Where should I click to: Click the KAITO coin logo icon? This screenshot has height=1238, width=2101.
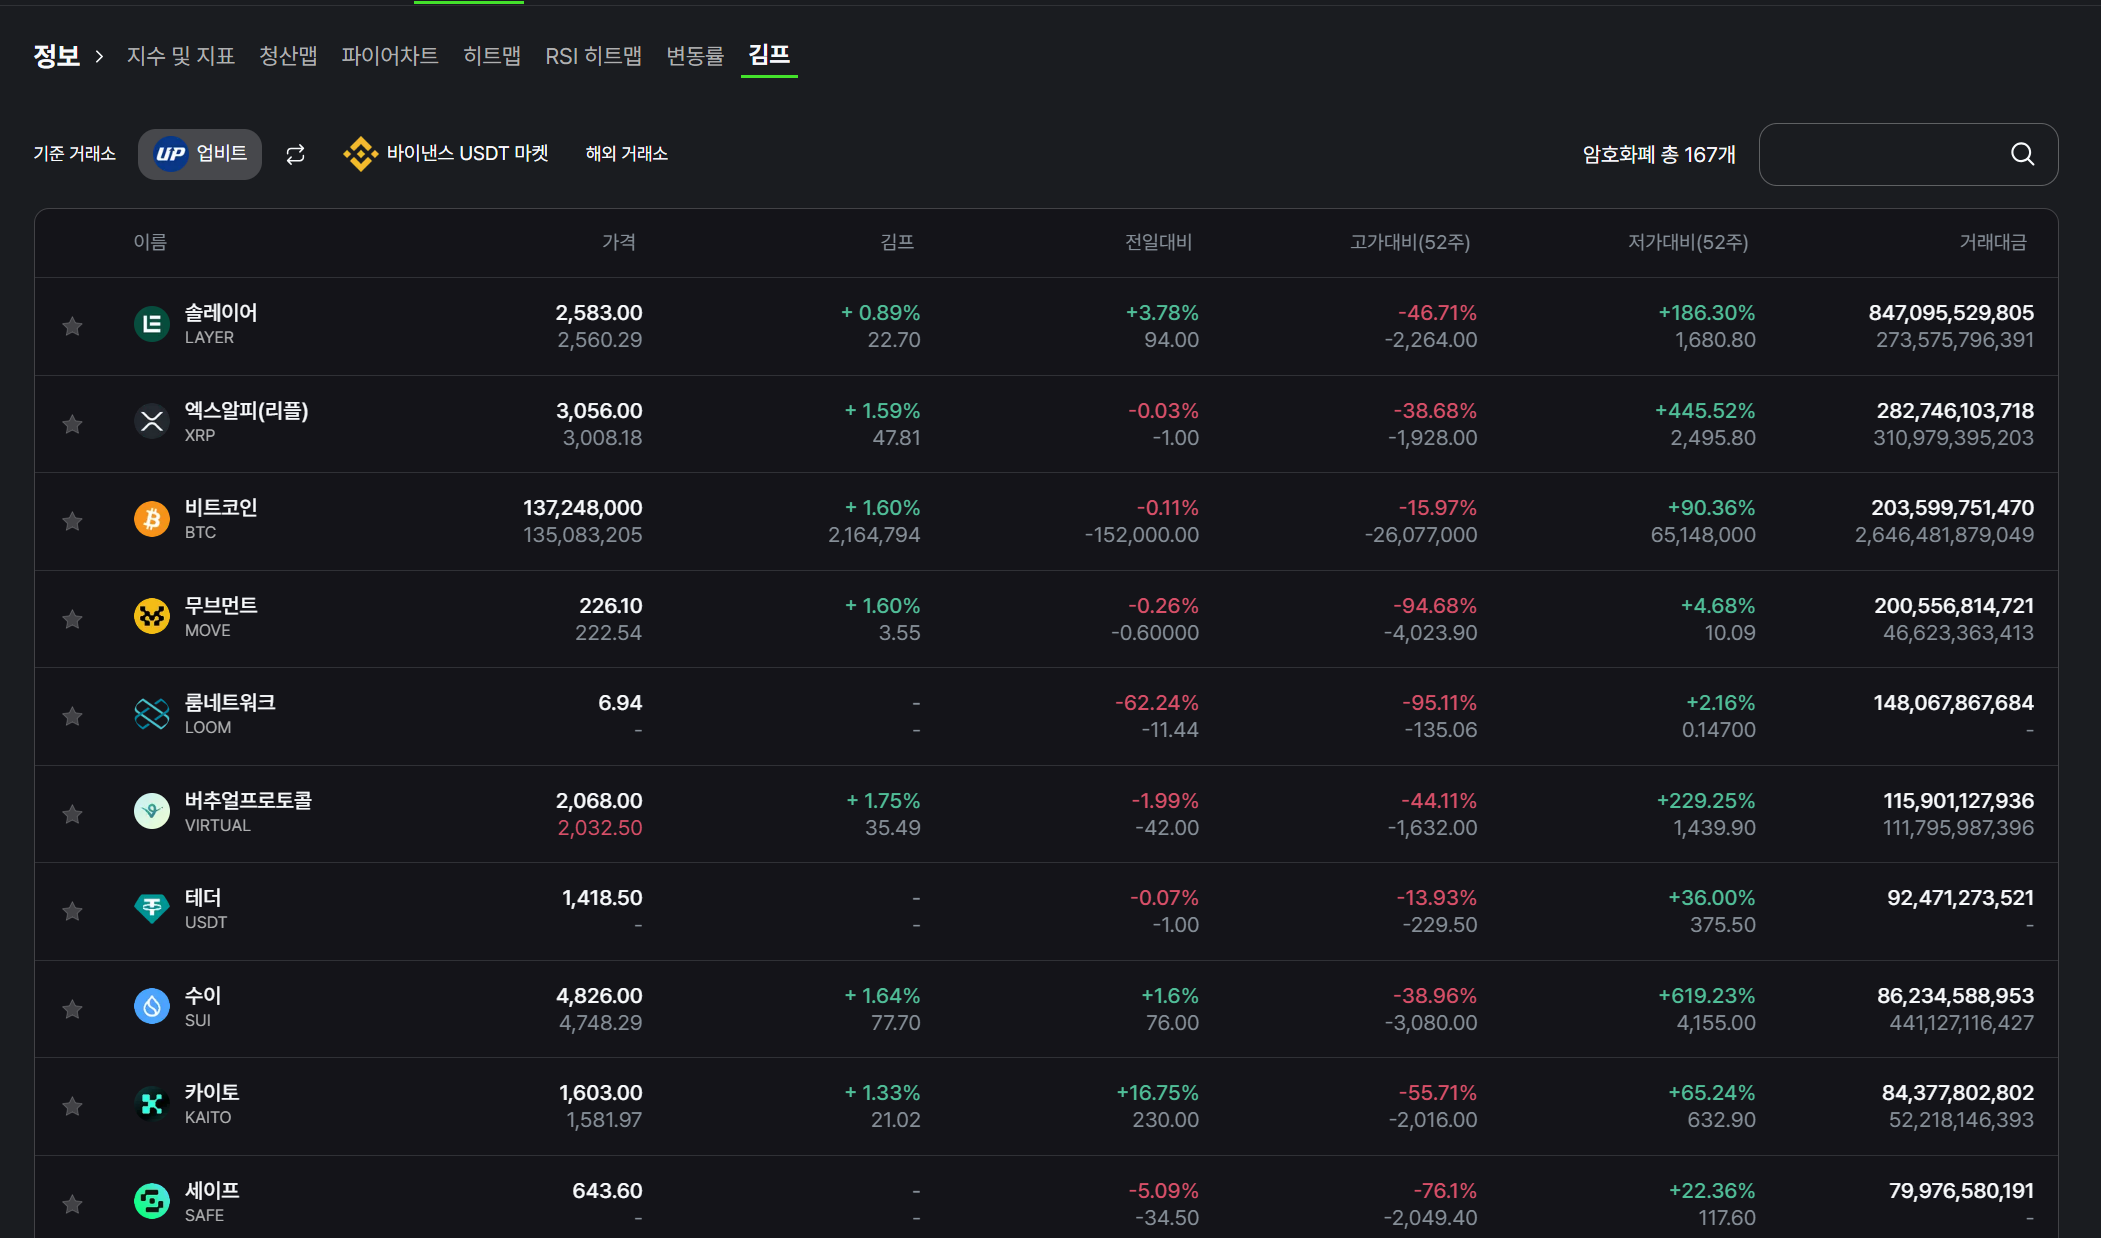[152, 1104]
